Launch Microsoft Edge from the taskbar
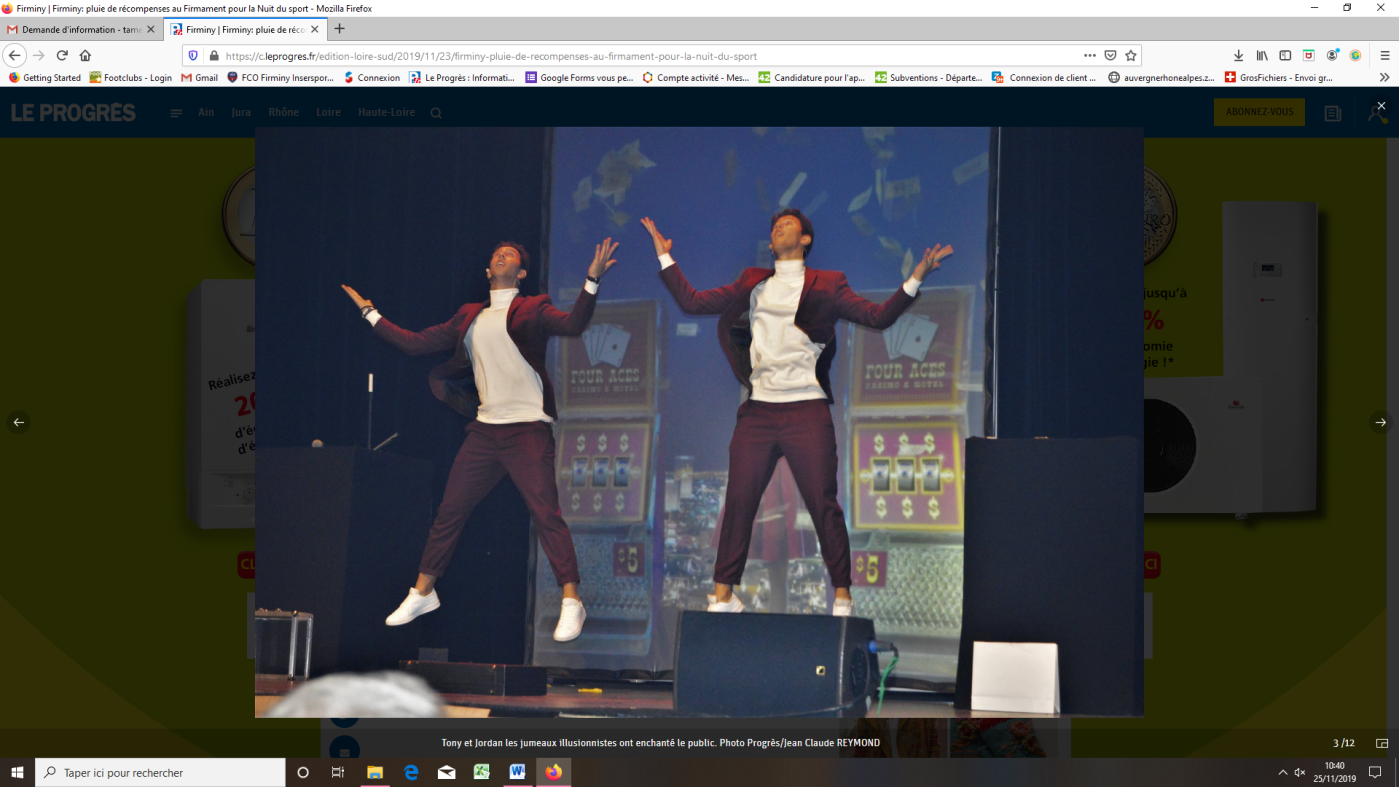1399x787 pixels. [x=411, y=772]
